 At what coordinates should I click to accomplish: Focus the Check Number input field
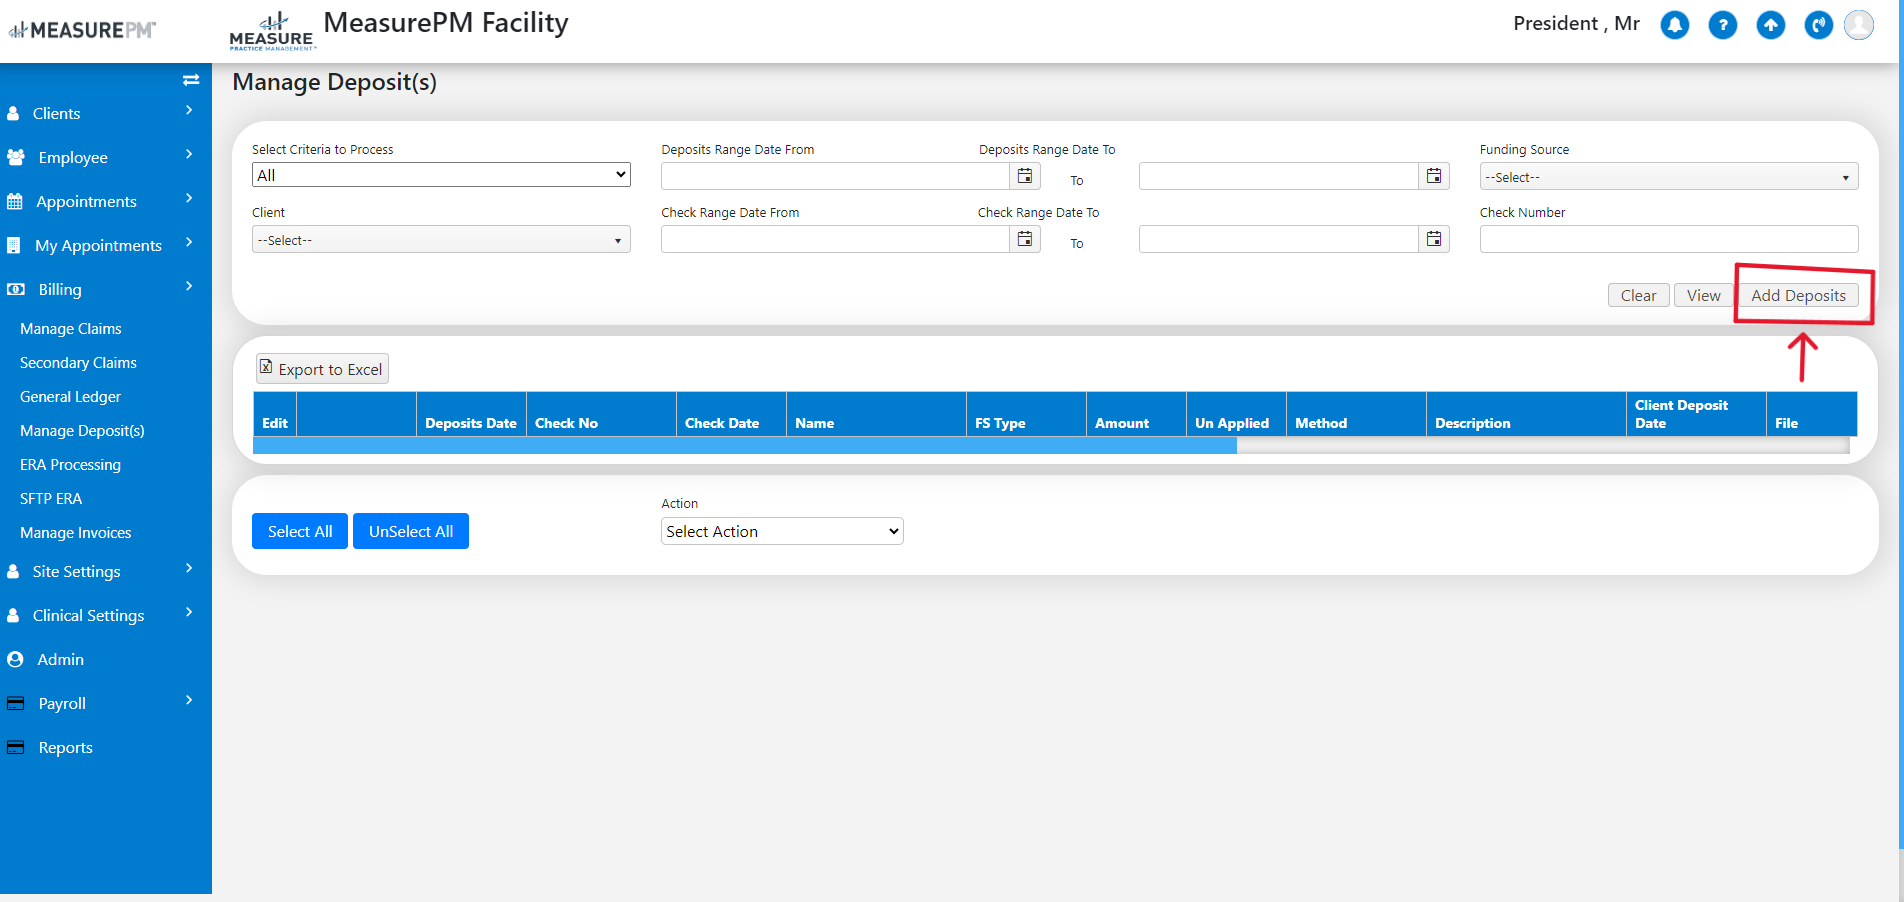(1669, 239)
